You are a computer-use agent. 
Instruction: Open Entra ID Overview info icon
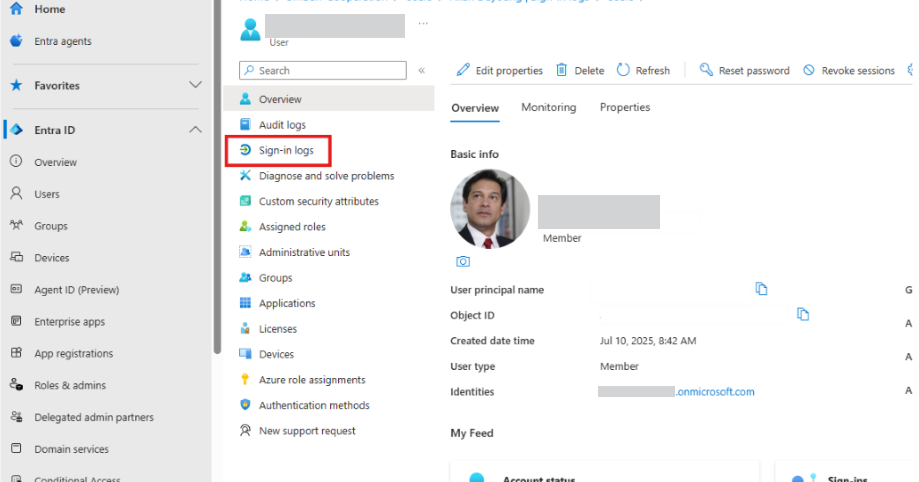(x=16, y=161)
